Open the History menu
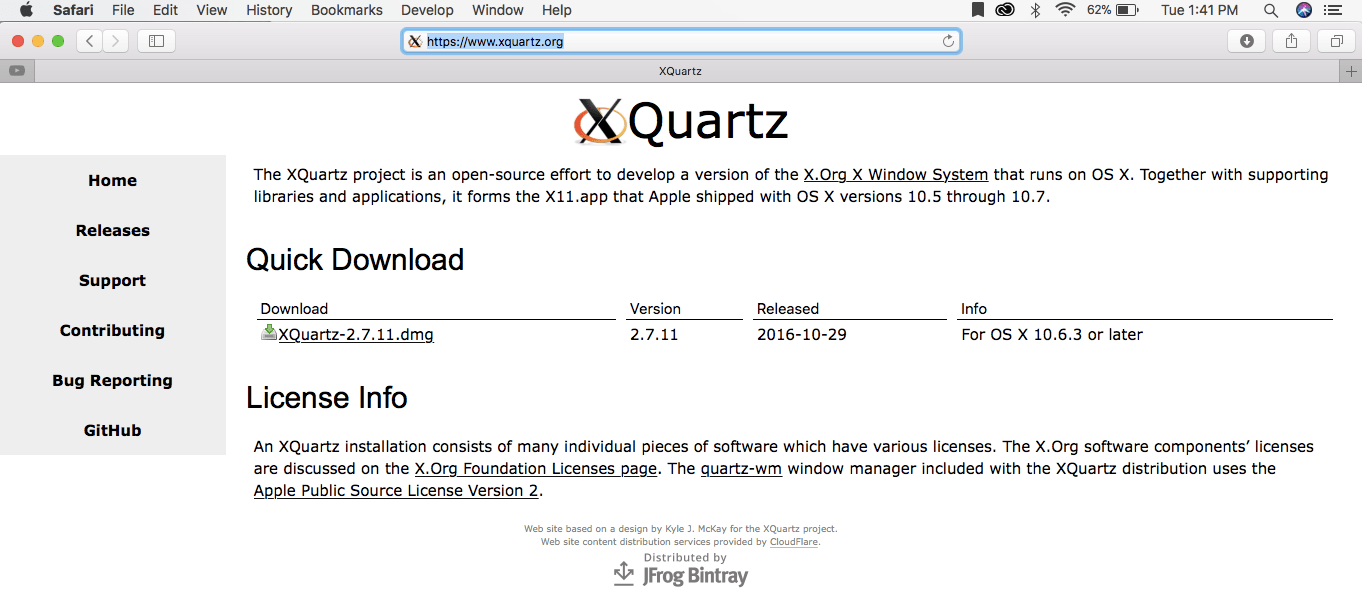This screenshot has height=606, width=1362. click(269, 10)
